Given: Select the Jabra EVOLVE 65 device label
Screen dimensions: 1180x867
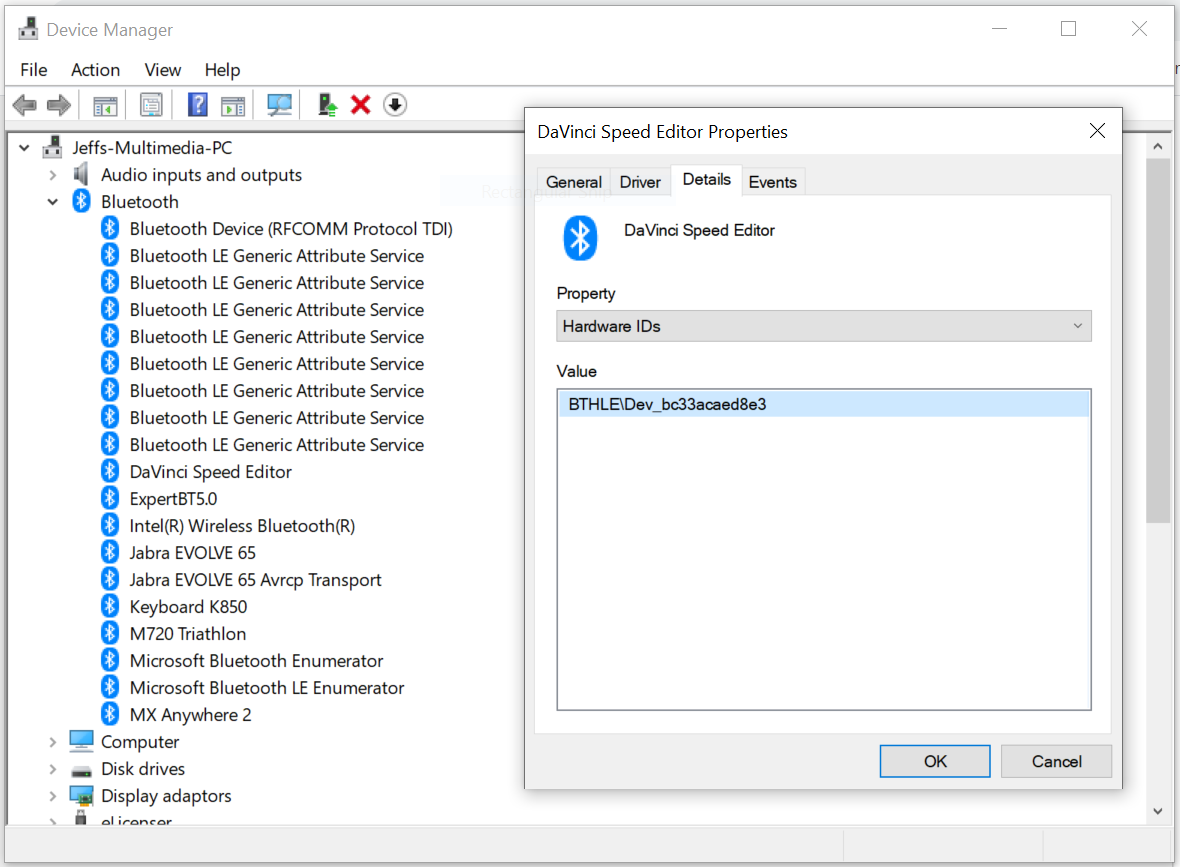Looking at the screenshot, I should coord(193,552).
